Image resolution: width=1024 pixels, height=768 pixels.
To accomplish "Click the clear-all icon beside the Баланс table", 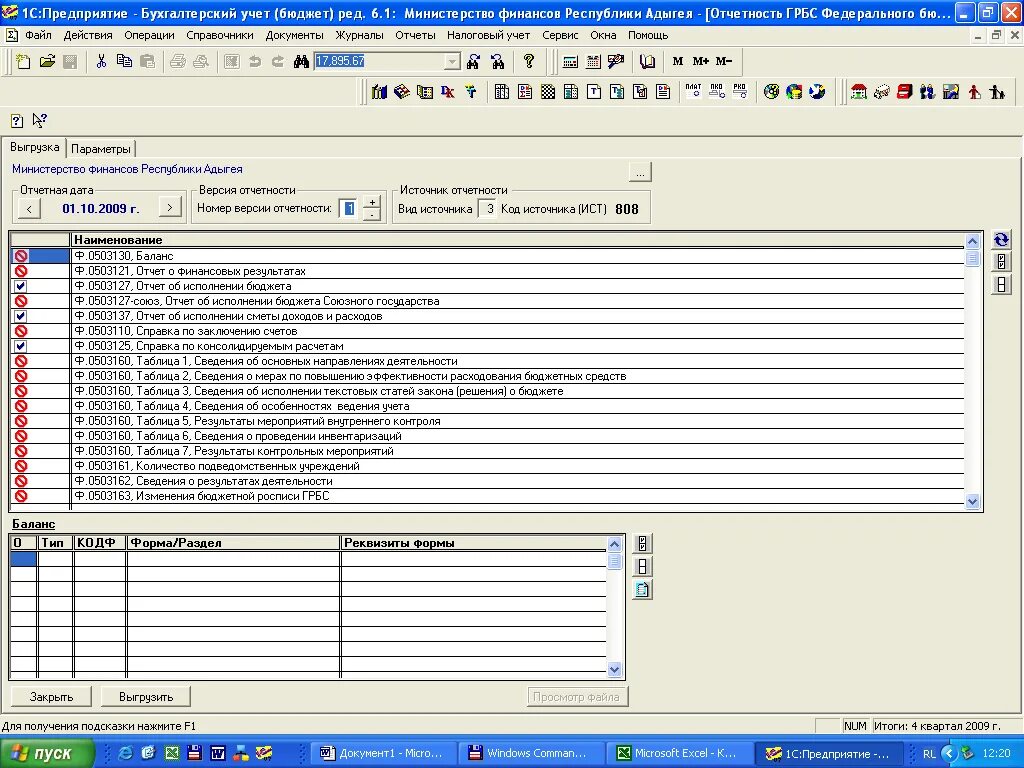I will [x=643, y=567].
